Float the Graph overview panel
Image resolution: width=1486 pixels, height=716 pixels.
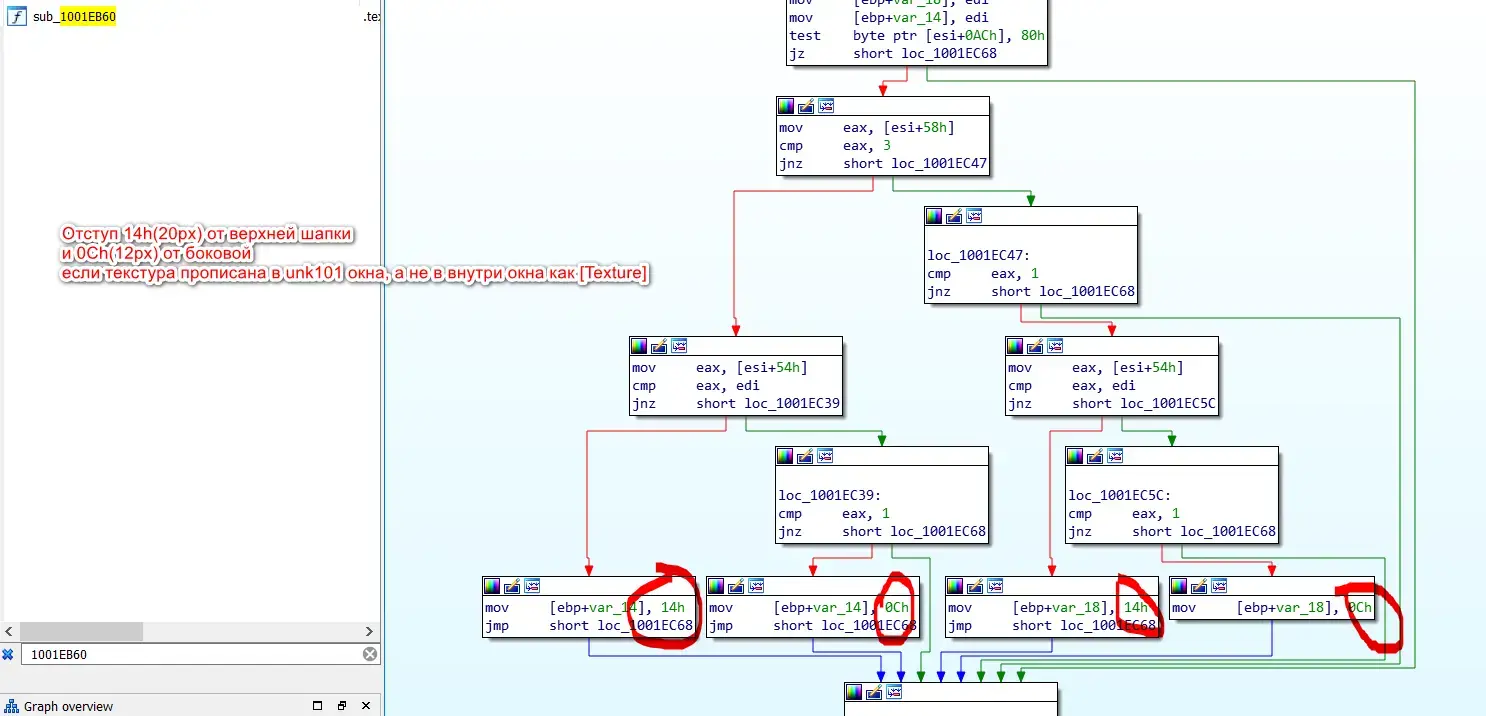[x=341, y=706]
